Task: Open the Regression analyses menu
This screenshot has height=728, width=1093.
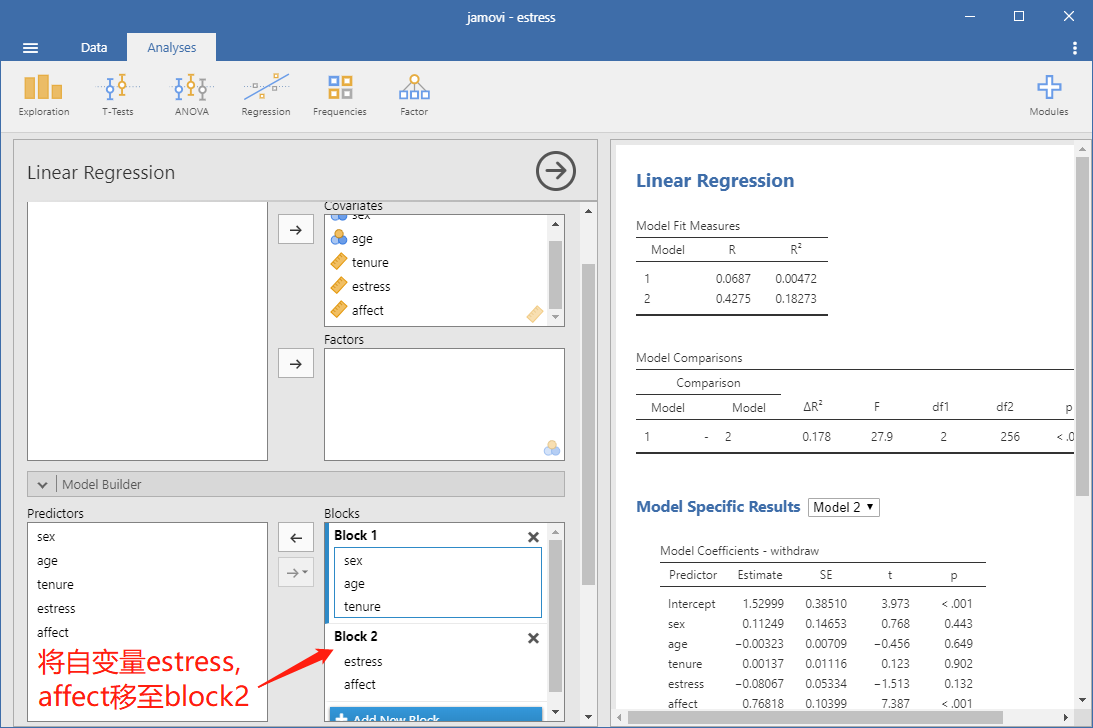Action: [266, 96]
